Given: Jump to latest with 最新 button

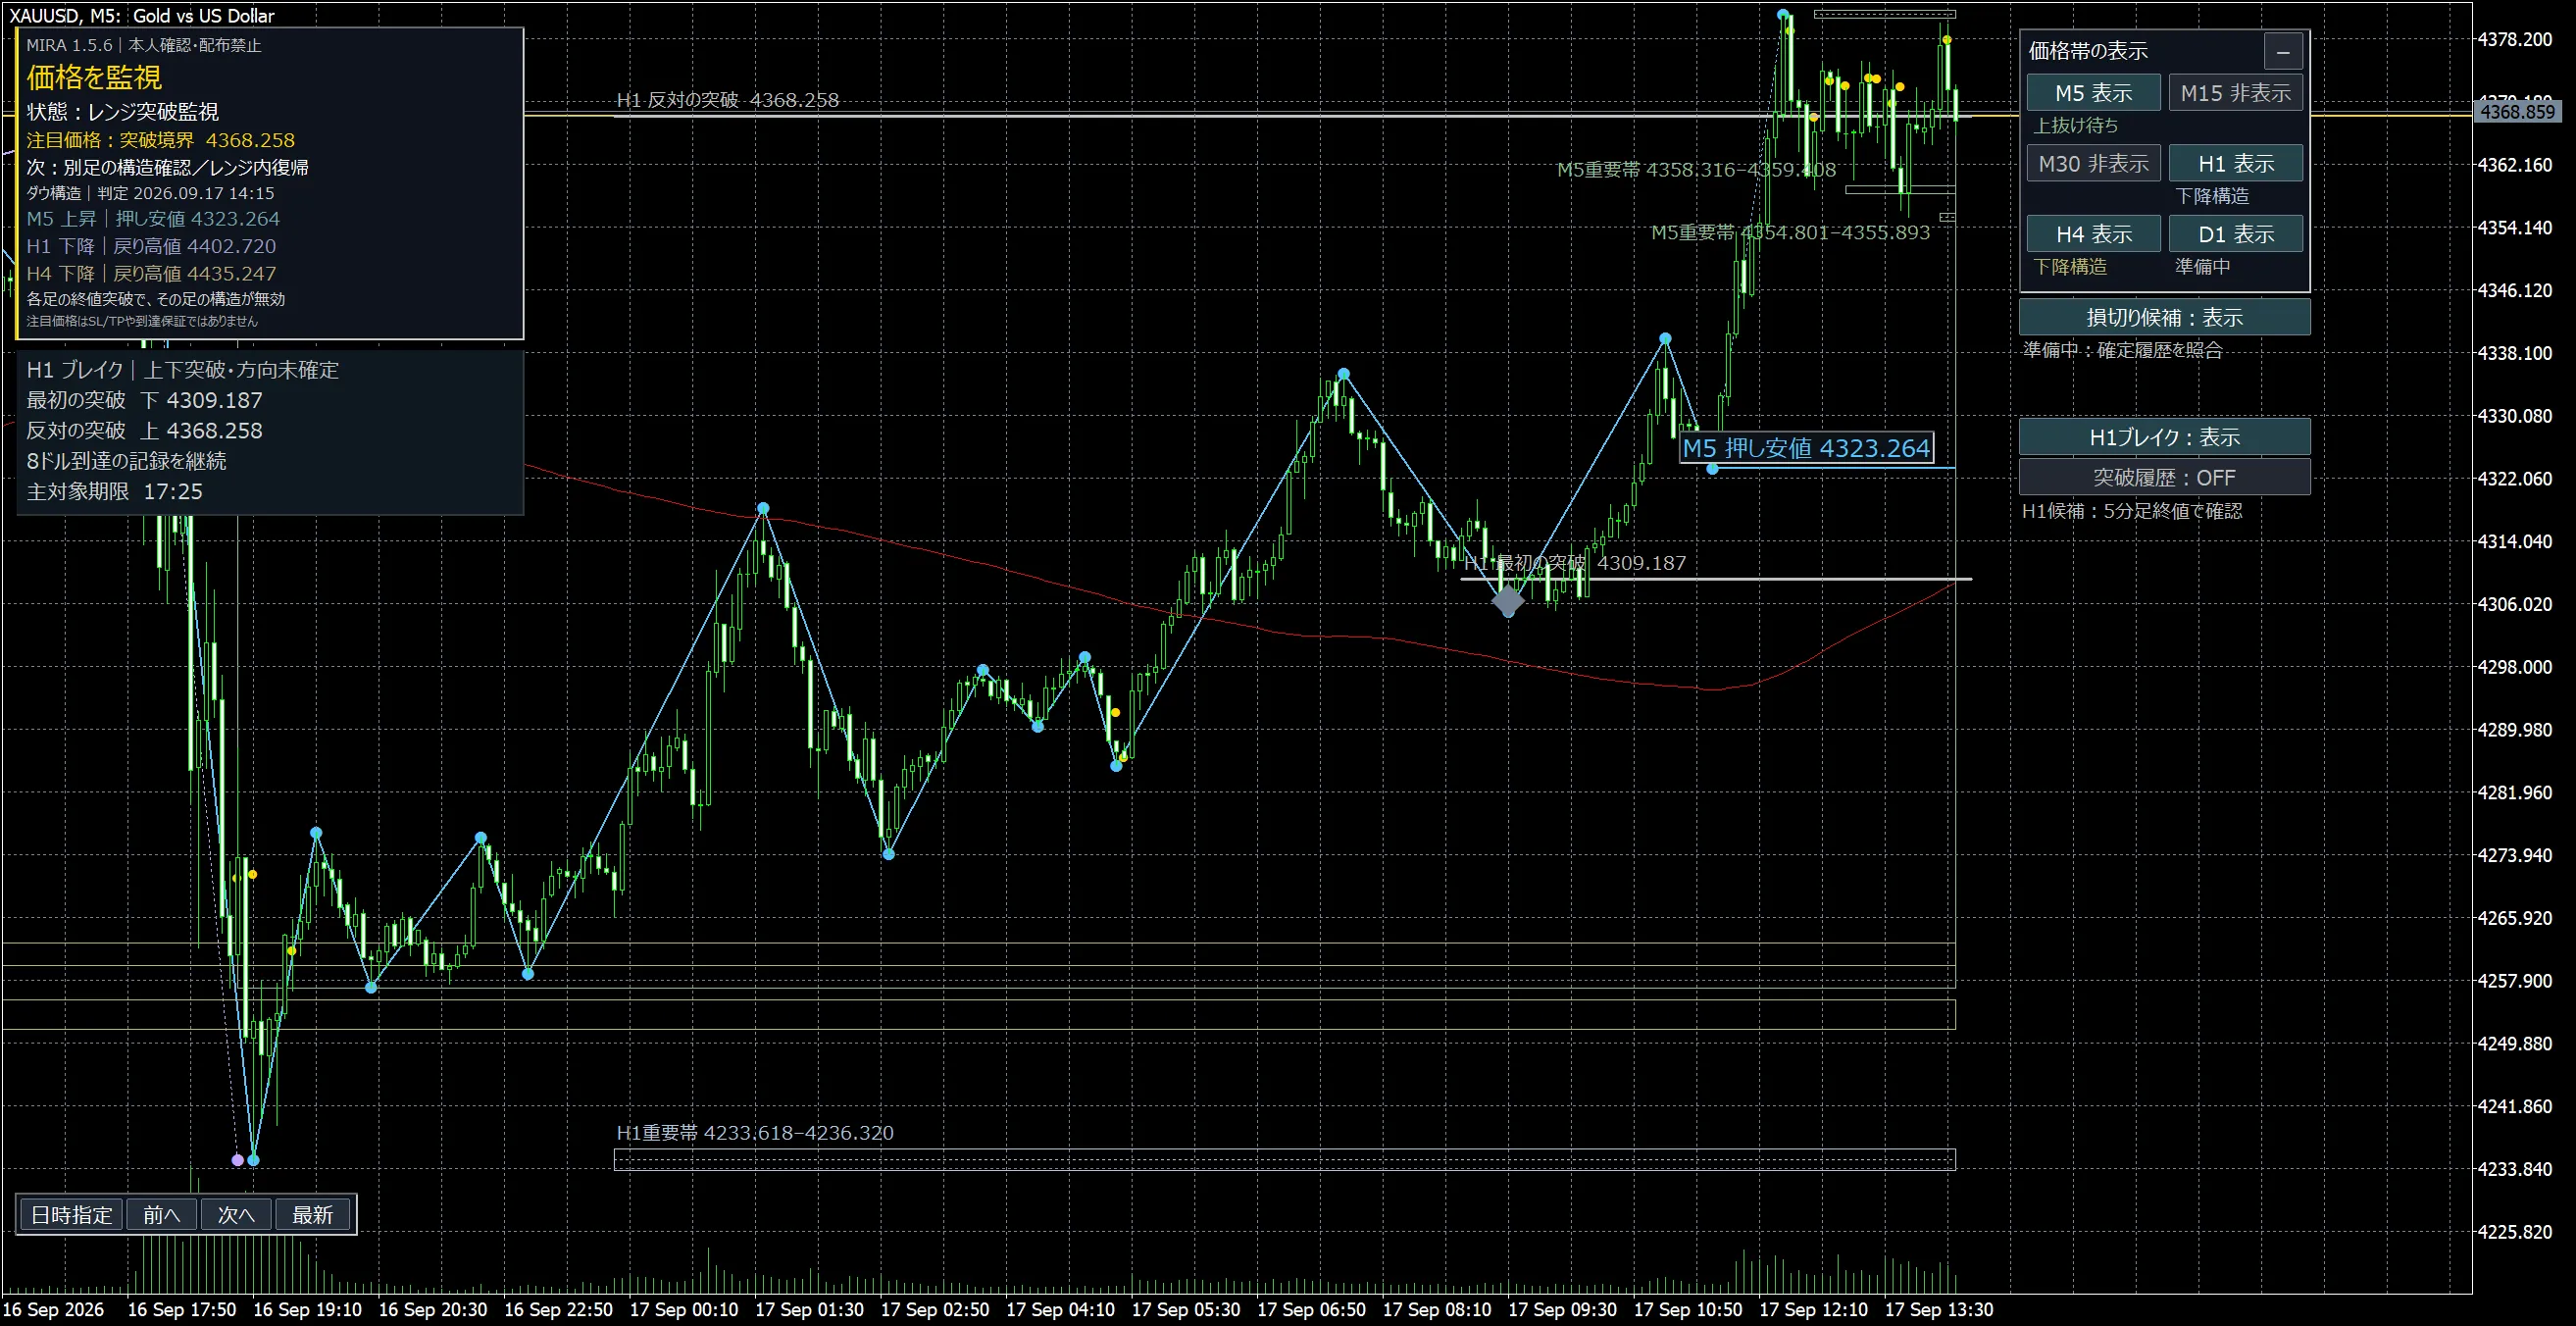Looking at the screenshot, I should point(312,1215).
